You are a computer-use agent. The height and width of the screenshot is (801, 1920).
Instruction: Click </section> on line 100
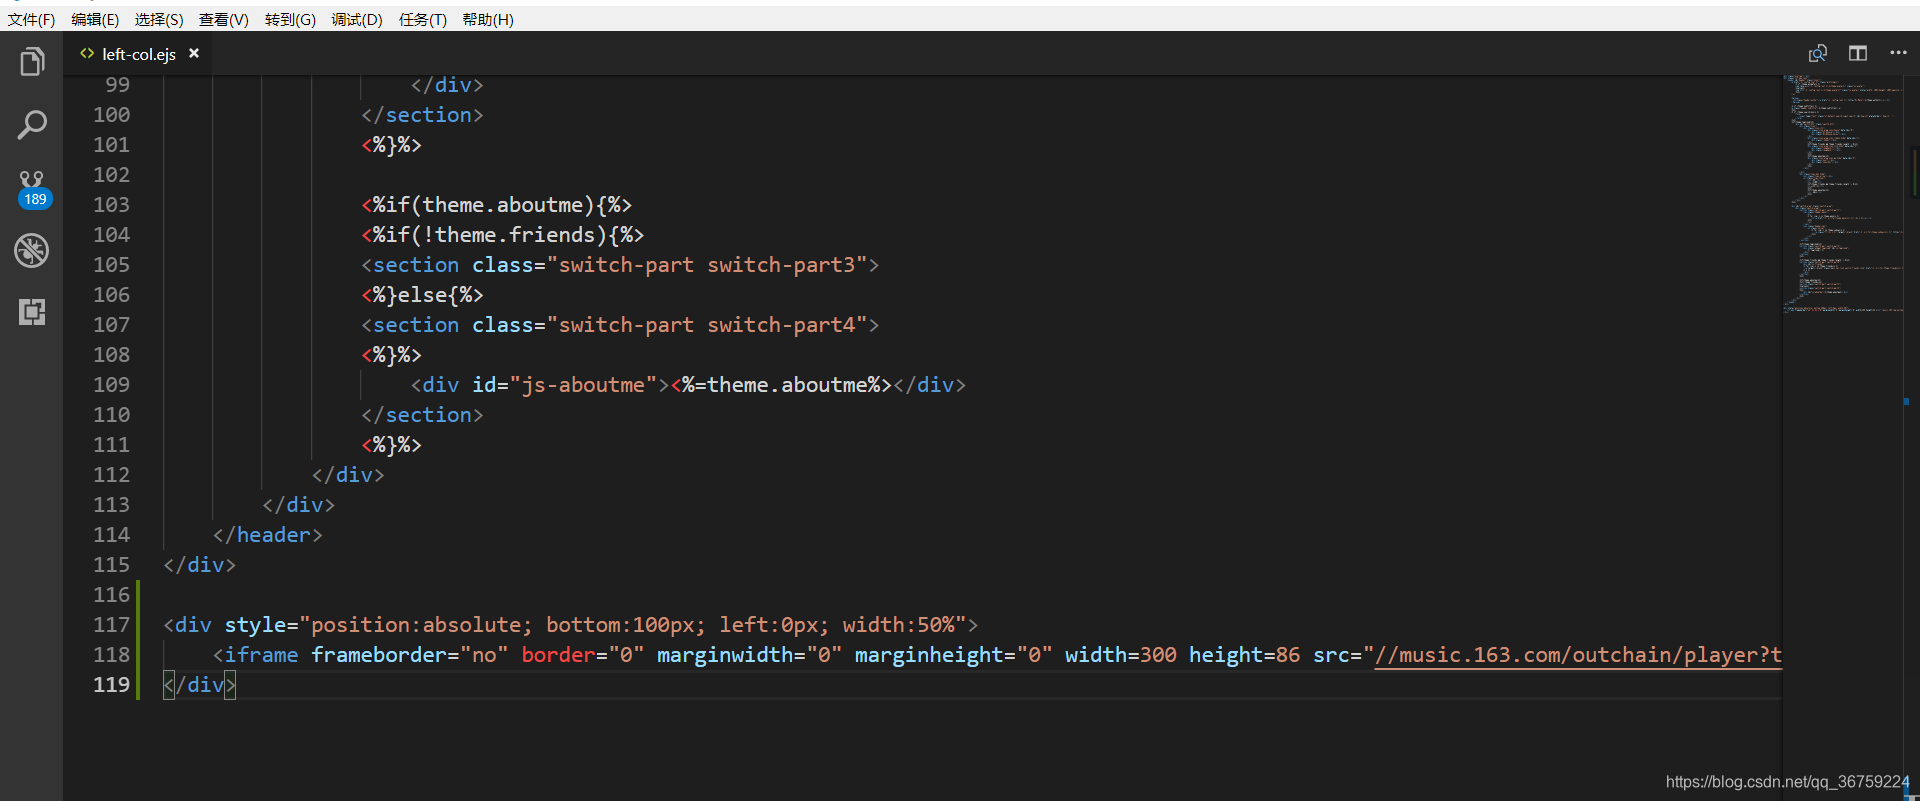click(x=422, y=115)
